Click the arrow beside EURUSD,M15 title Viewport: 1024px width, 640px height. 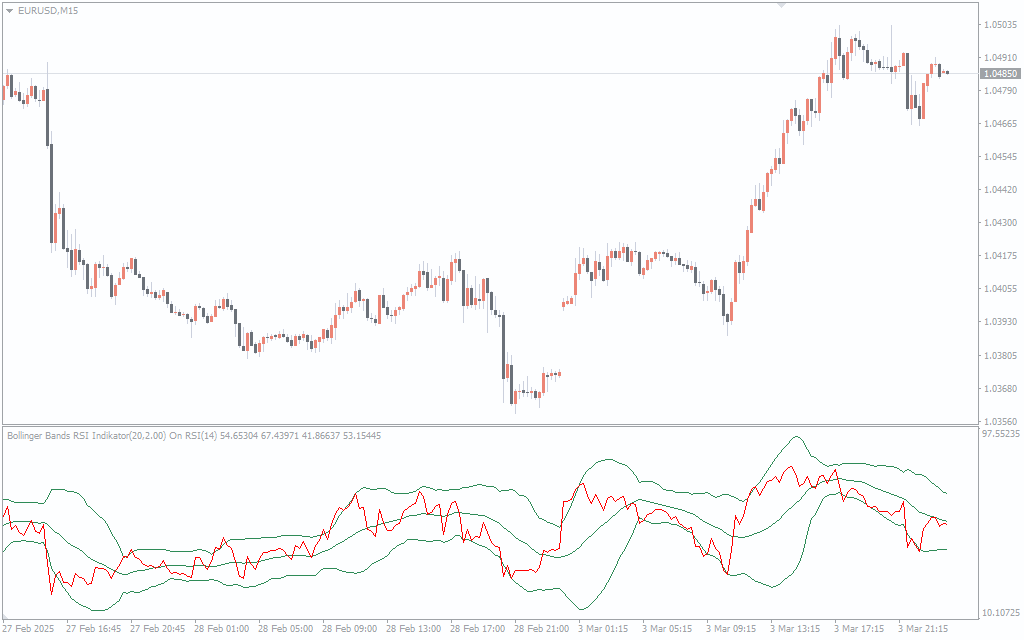[x=10, y=10]
